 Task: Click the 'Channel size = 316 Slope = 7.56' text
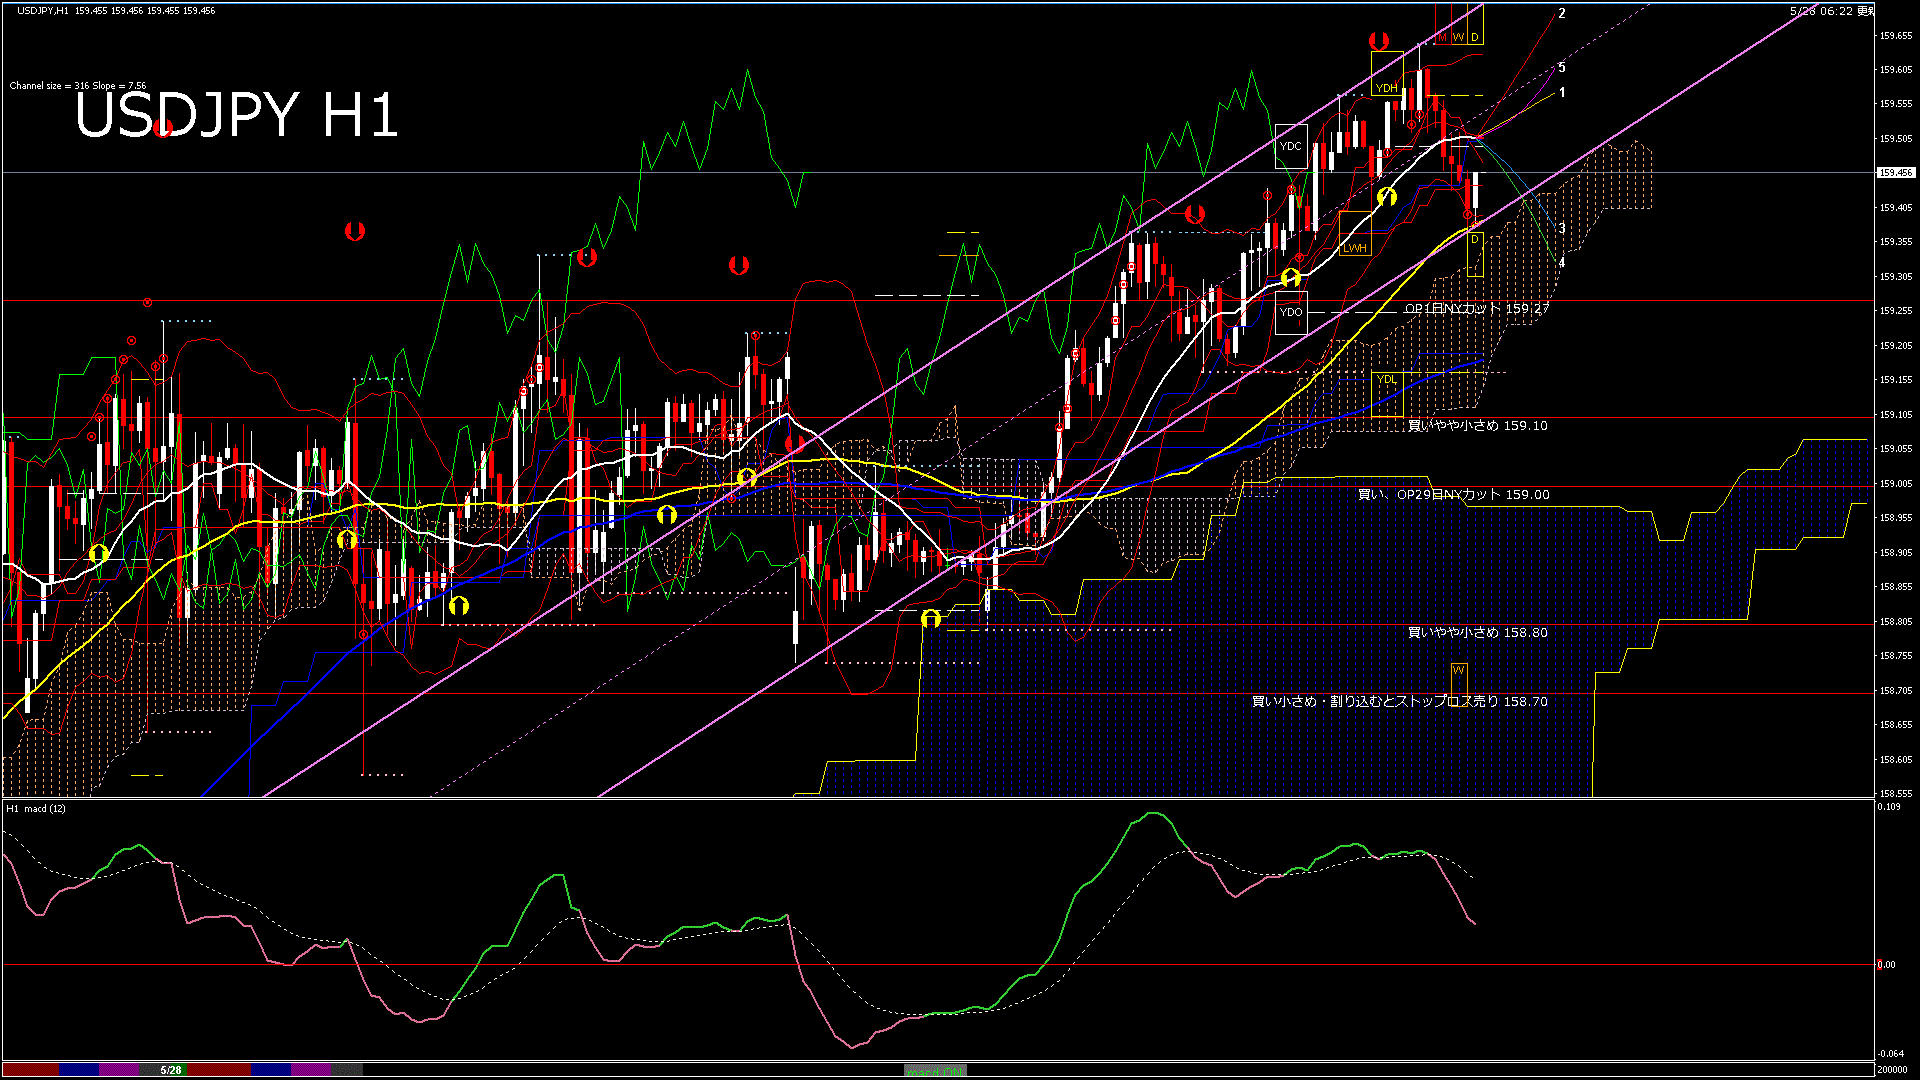pyautogui.click(x=78, y=86)
